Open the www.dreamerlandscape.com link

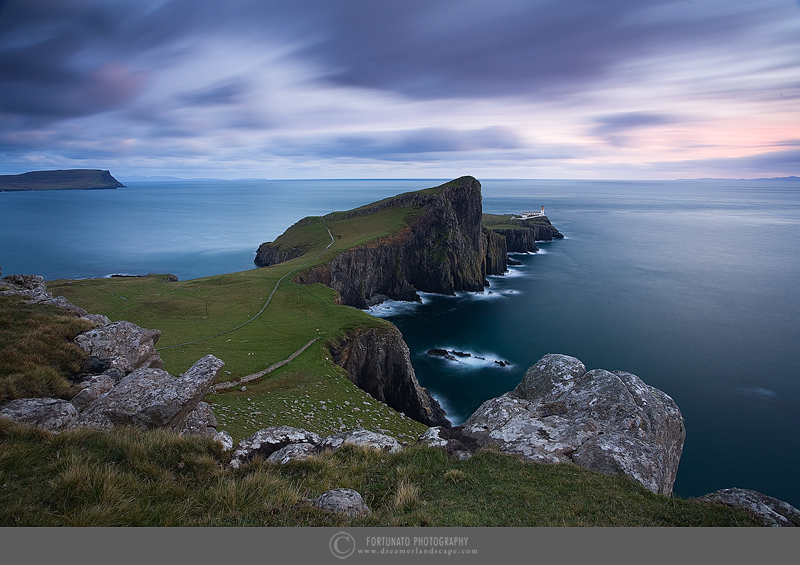(x=416, y=552)
